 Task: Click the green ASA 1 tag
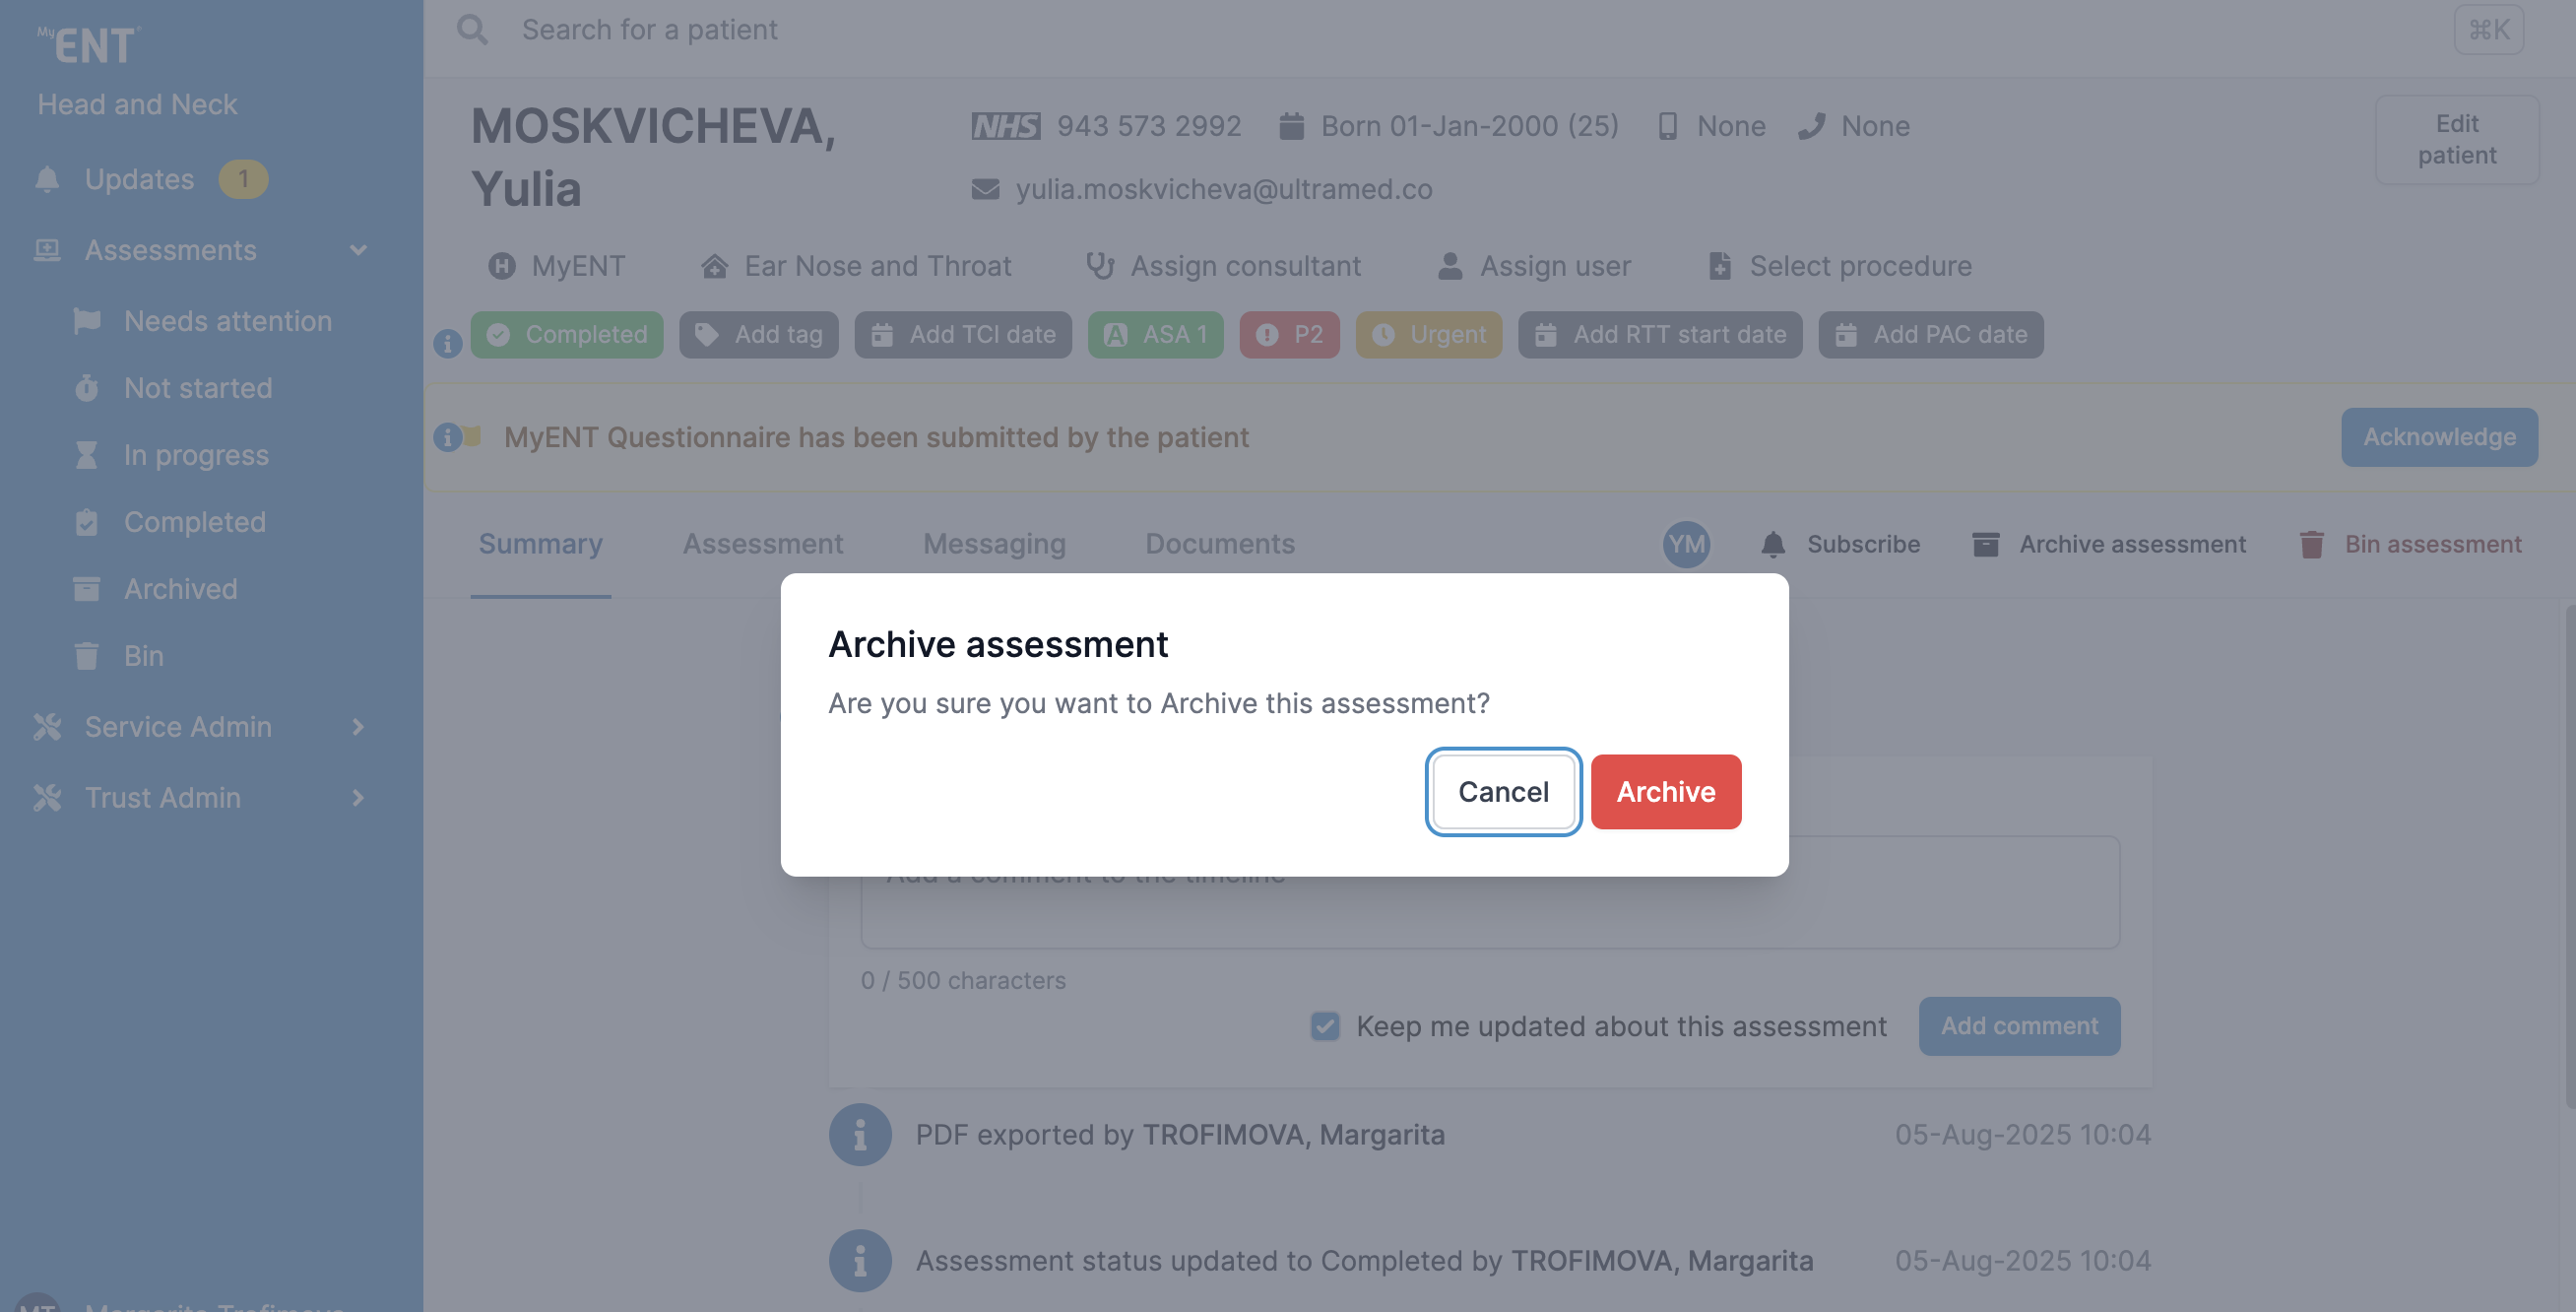click(x=1155, y=334)
